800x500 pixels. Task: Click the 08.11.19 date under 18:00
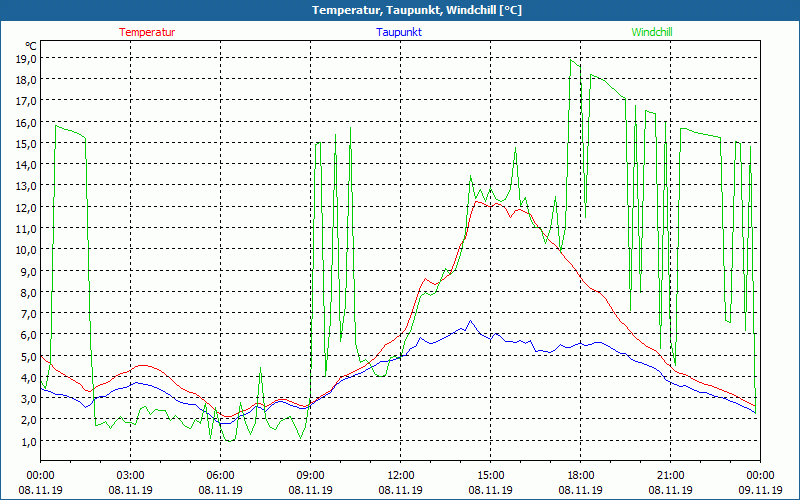point(581,490)
